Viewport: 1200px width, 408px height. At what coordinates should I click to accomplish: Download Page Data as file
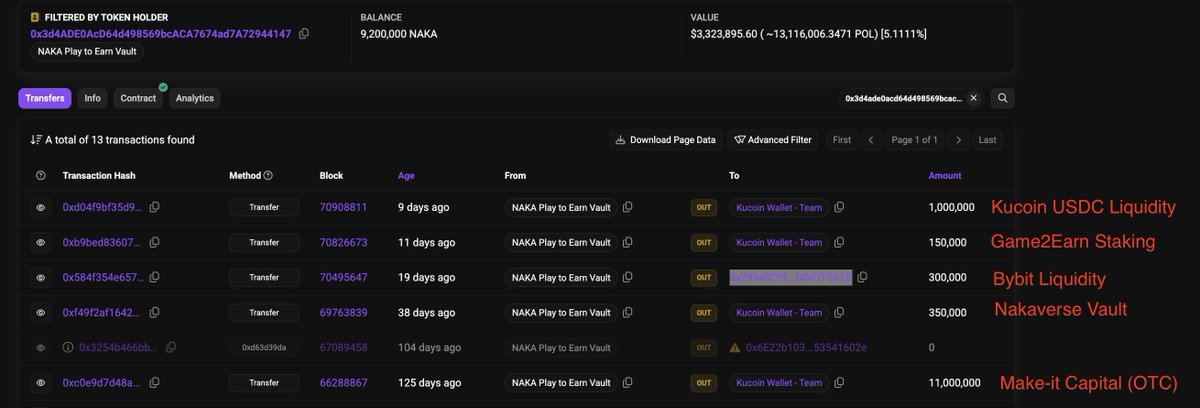point(666,140)
